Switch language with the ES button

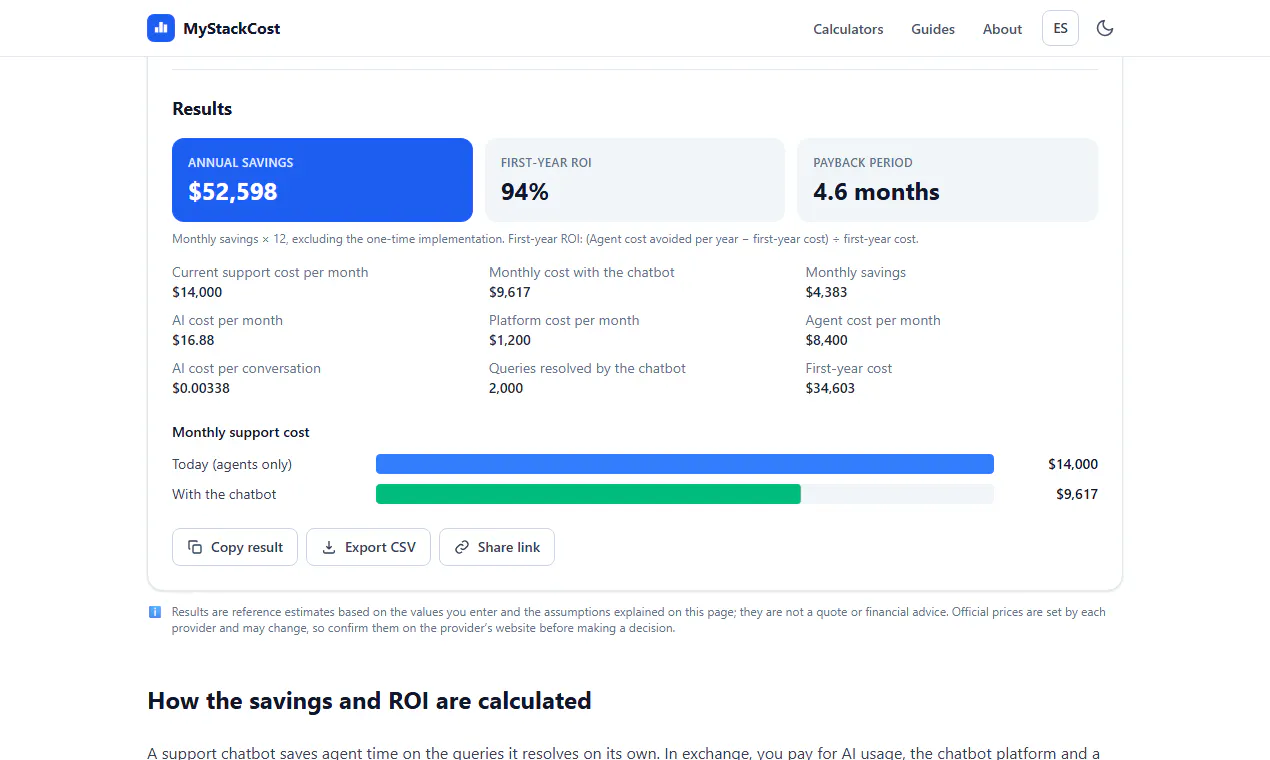[1060, 28]
